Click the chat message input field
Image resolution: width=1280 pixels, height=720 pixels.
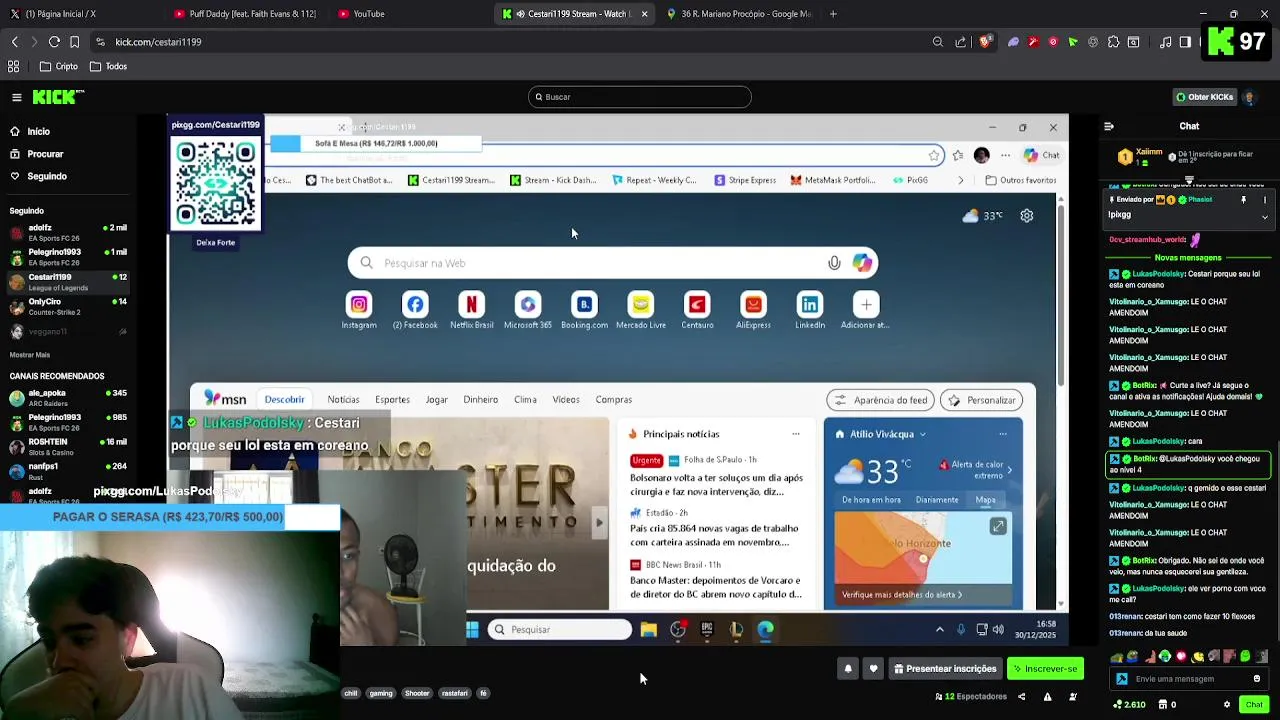pos(1190,679)
